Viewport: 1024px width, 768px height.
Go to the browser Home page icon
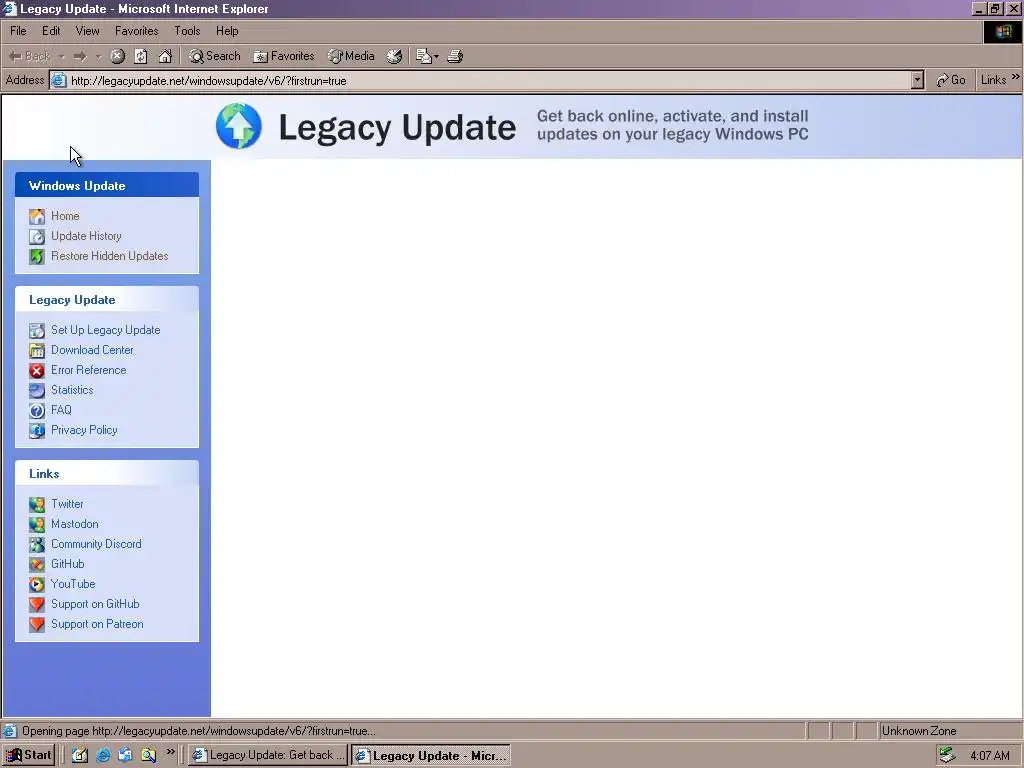[165, 56]
